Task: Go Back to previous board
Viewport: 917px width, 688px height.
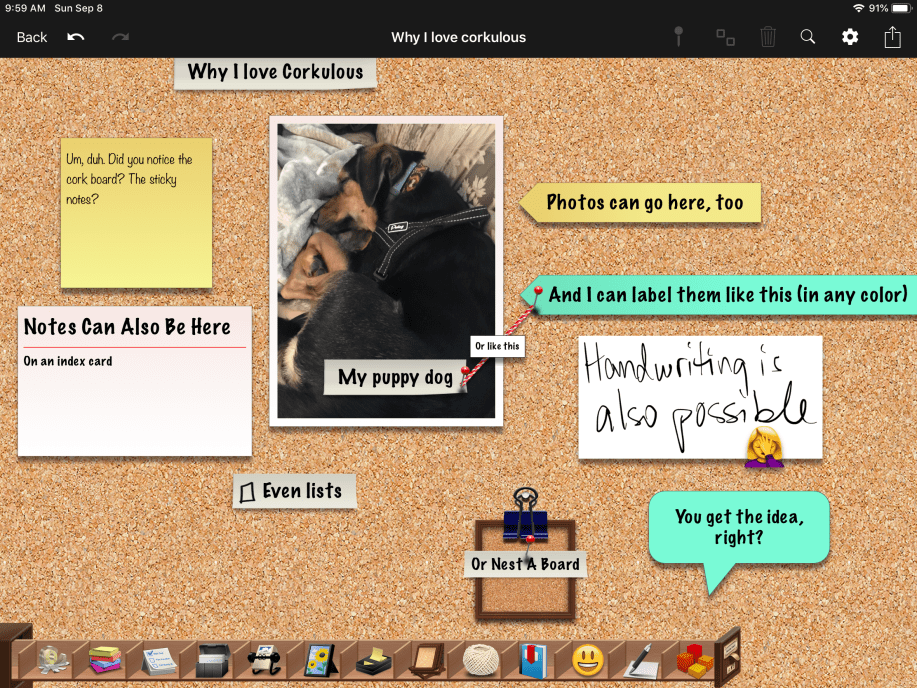Action: (x=32, y=37)
